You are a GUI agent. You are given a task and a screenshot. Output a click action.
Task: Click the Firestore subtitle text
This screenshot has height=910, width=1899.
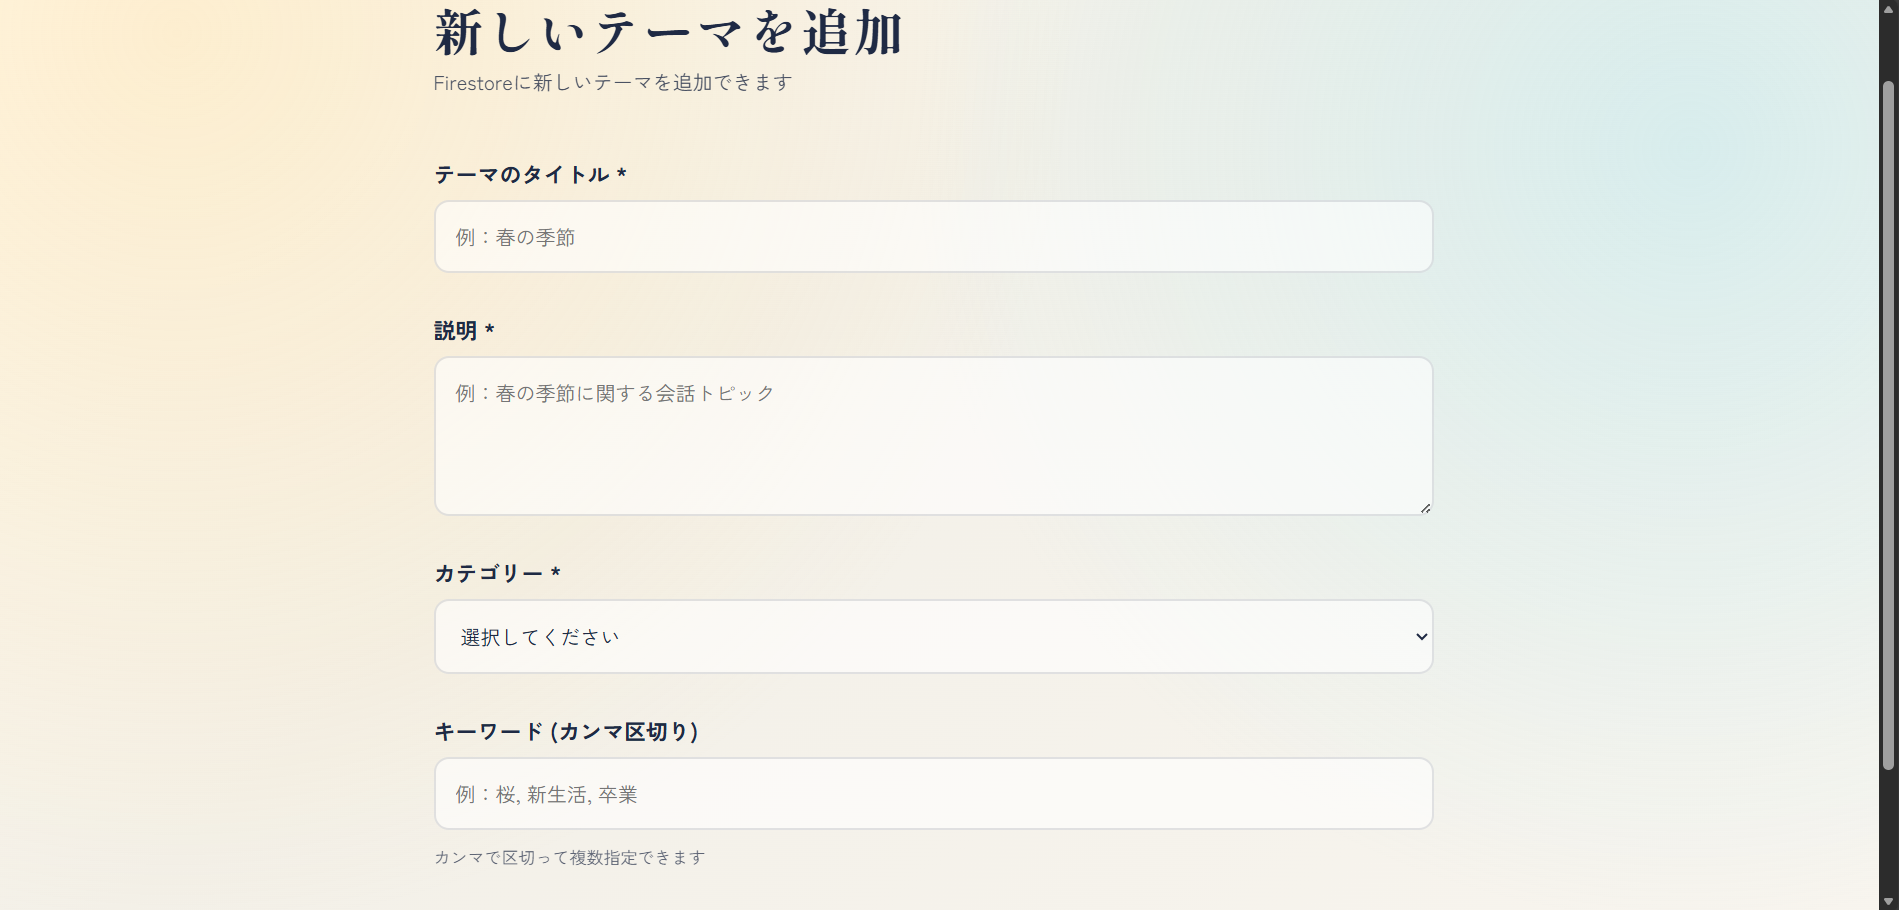click(x=613, y=83)
